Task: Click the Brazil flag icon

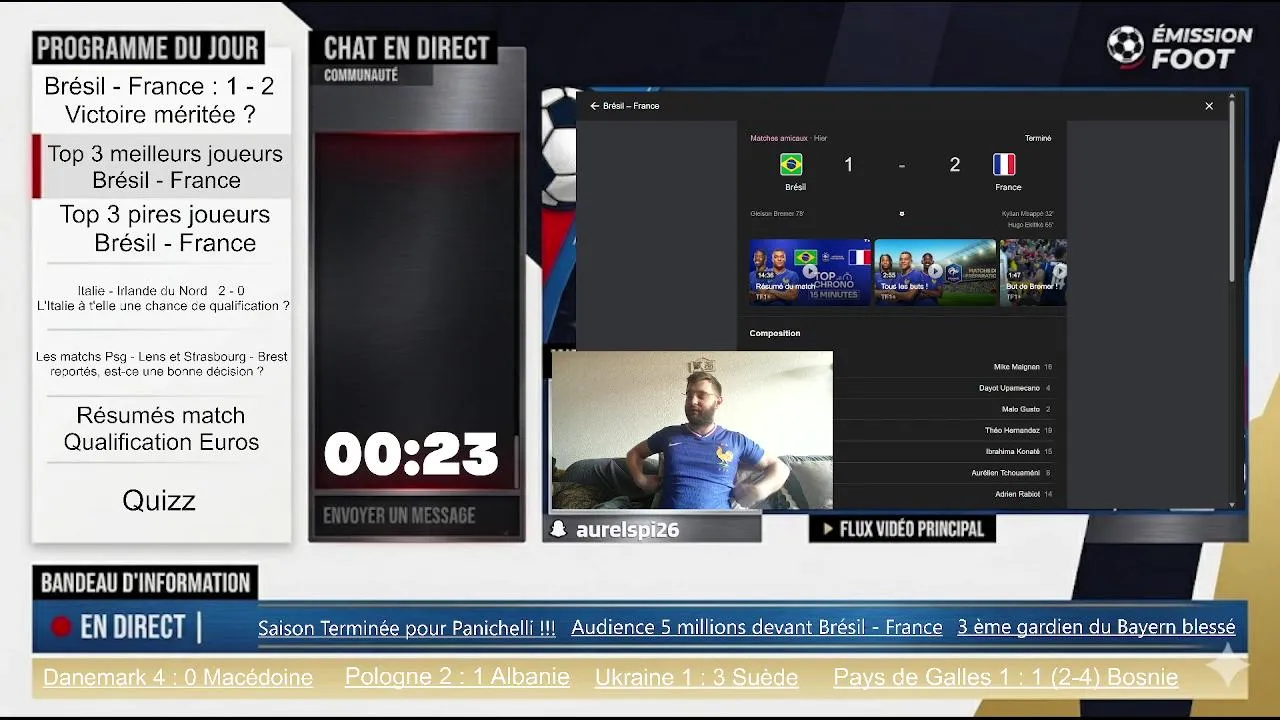Action: [x=791, y=164]
